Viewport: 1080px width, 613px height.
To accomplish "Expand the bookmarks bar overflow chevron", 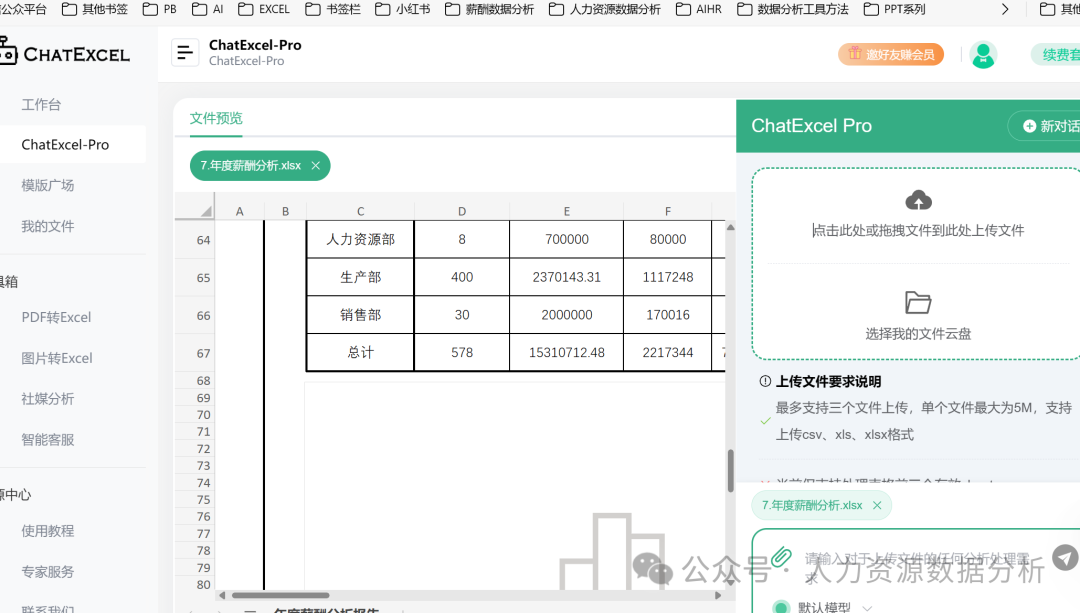I will [x=1005, y=9].
